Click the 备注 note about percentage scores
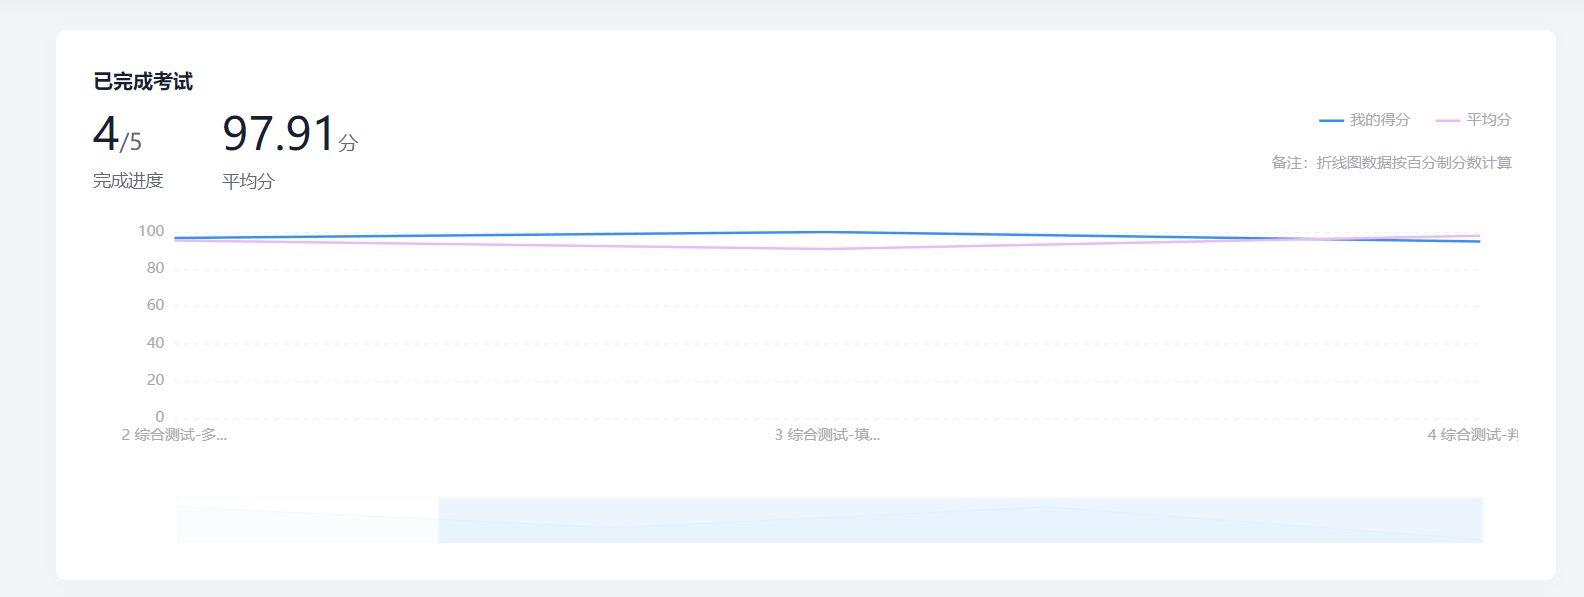This screenshot has height=597, width=1584. coord(1391,163)
